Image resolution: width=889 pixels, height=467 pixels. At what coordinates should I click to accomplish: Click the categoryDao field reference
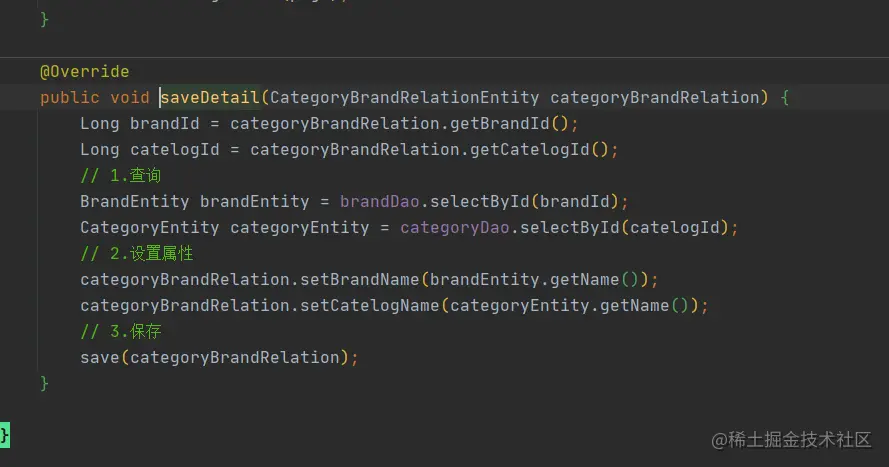(455, 227)
